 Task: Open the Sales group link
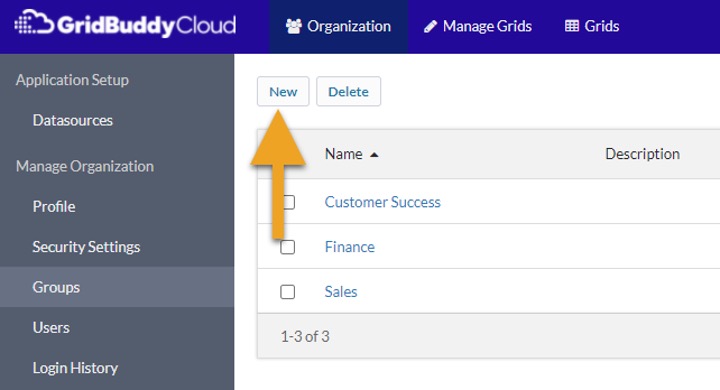click(x=341, y=292)
